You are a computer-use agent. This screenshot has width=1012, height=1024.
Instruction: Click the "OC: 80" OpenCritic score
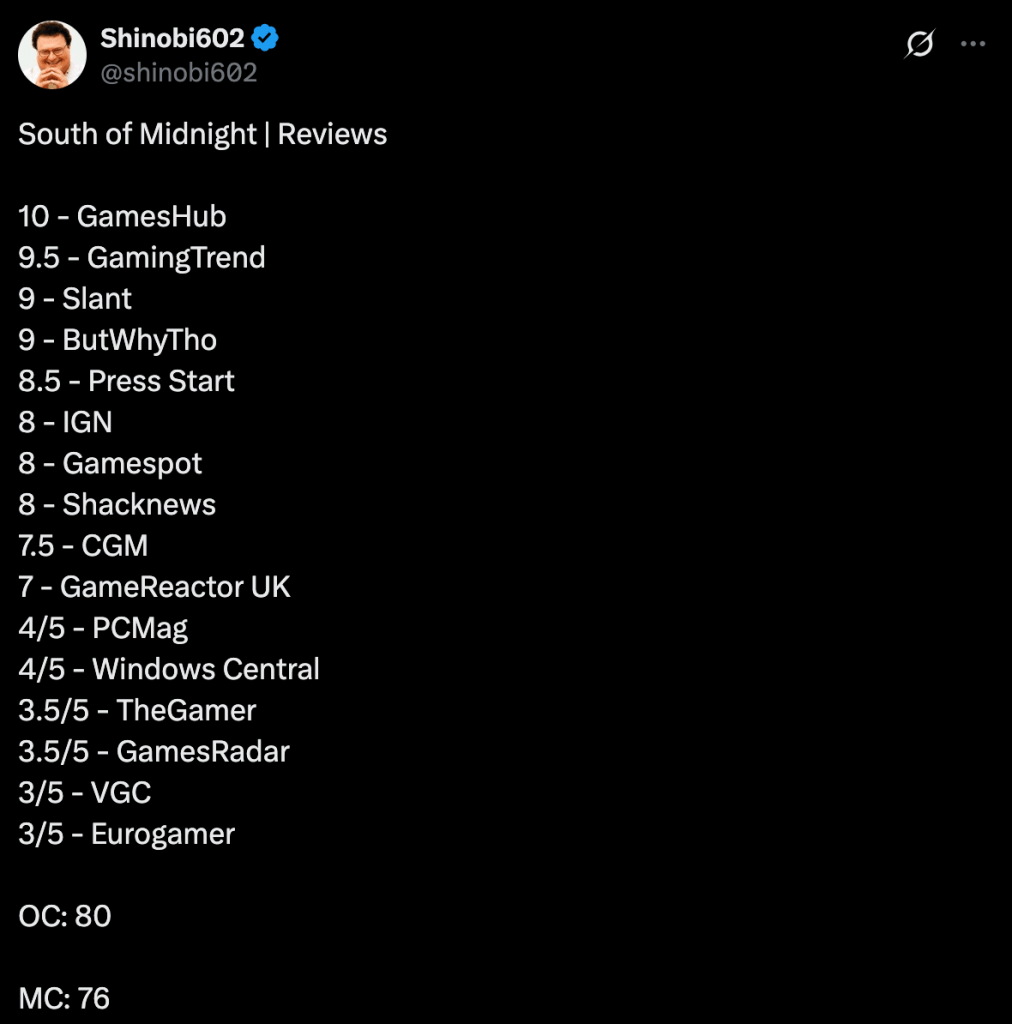click(65, 916)
